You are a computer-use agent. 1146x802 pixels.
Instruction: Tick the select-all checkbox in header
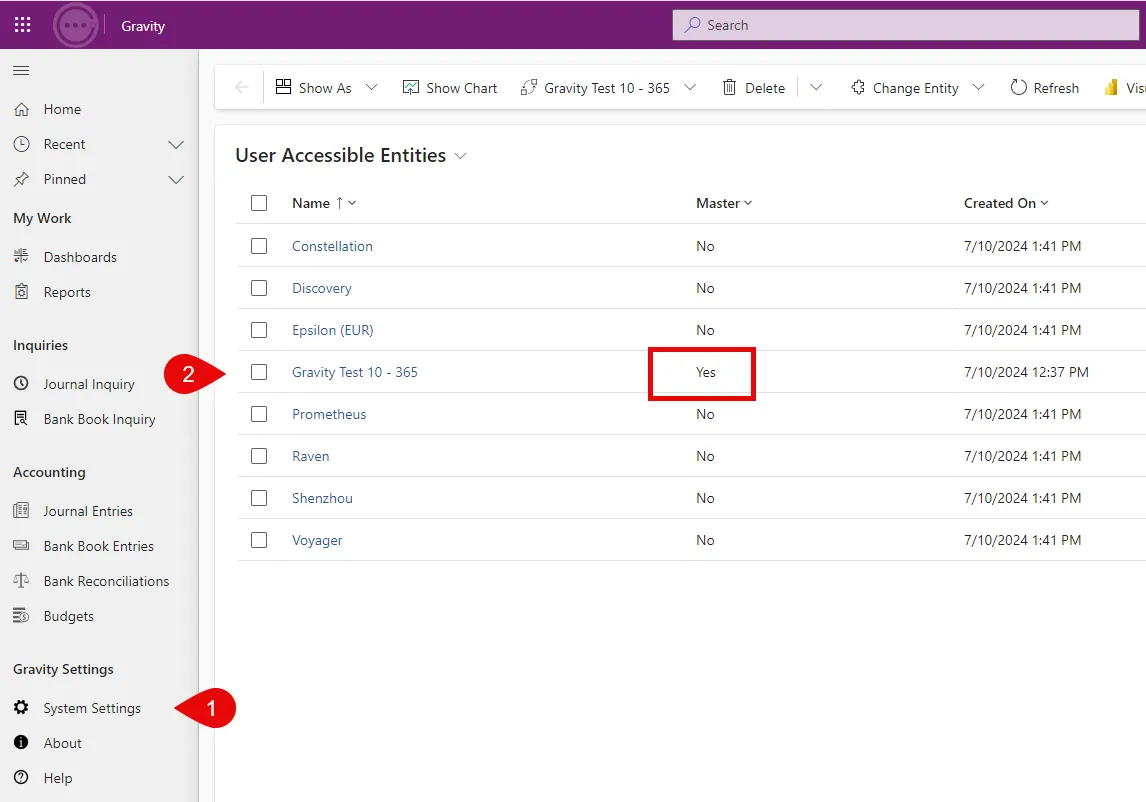click(x=259, y=203)
